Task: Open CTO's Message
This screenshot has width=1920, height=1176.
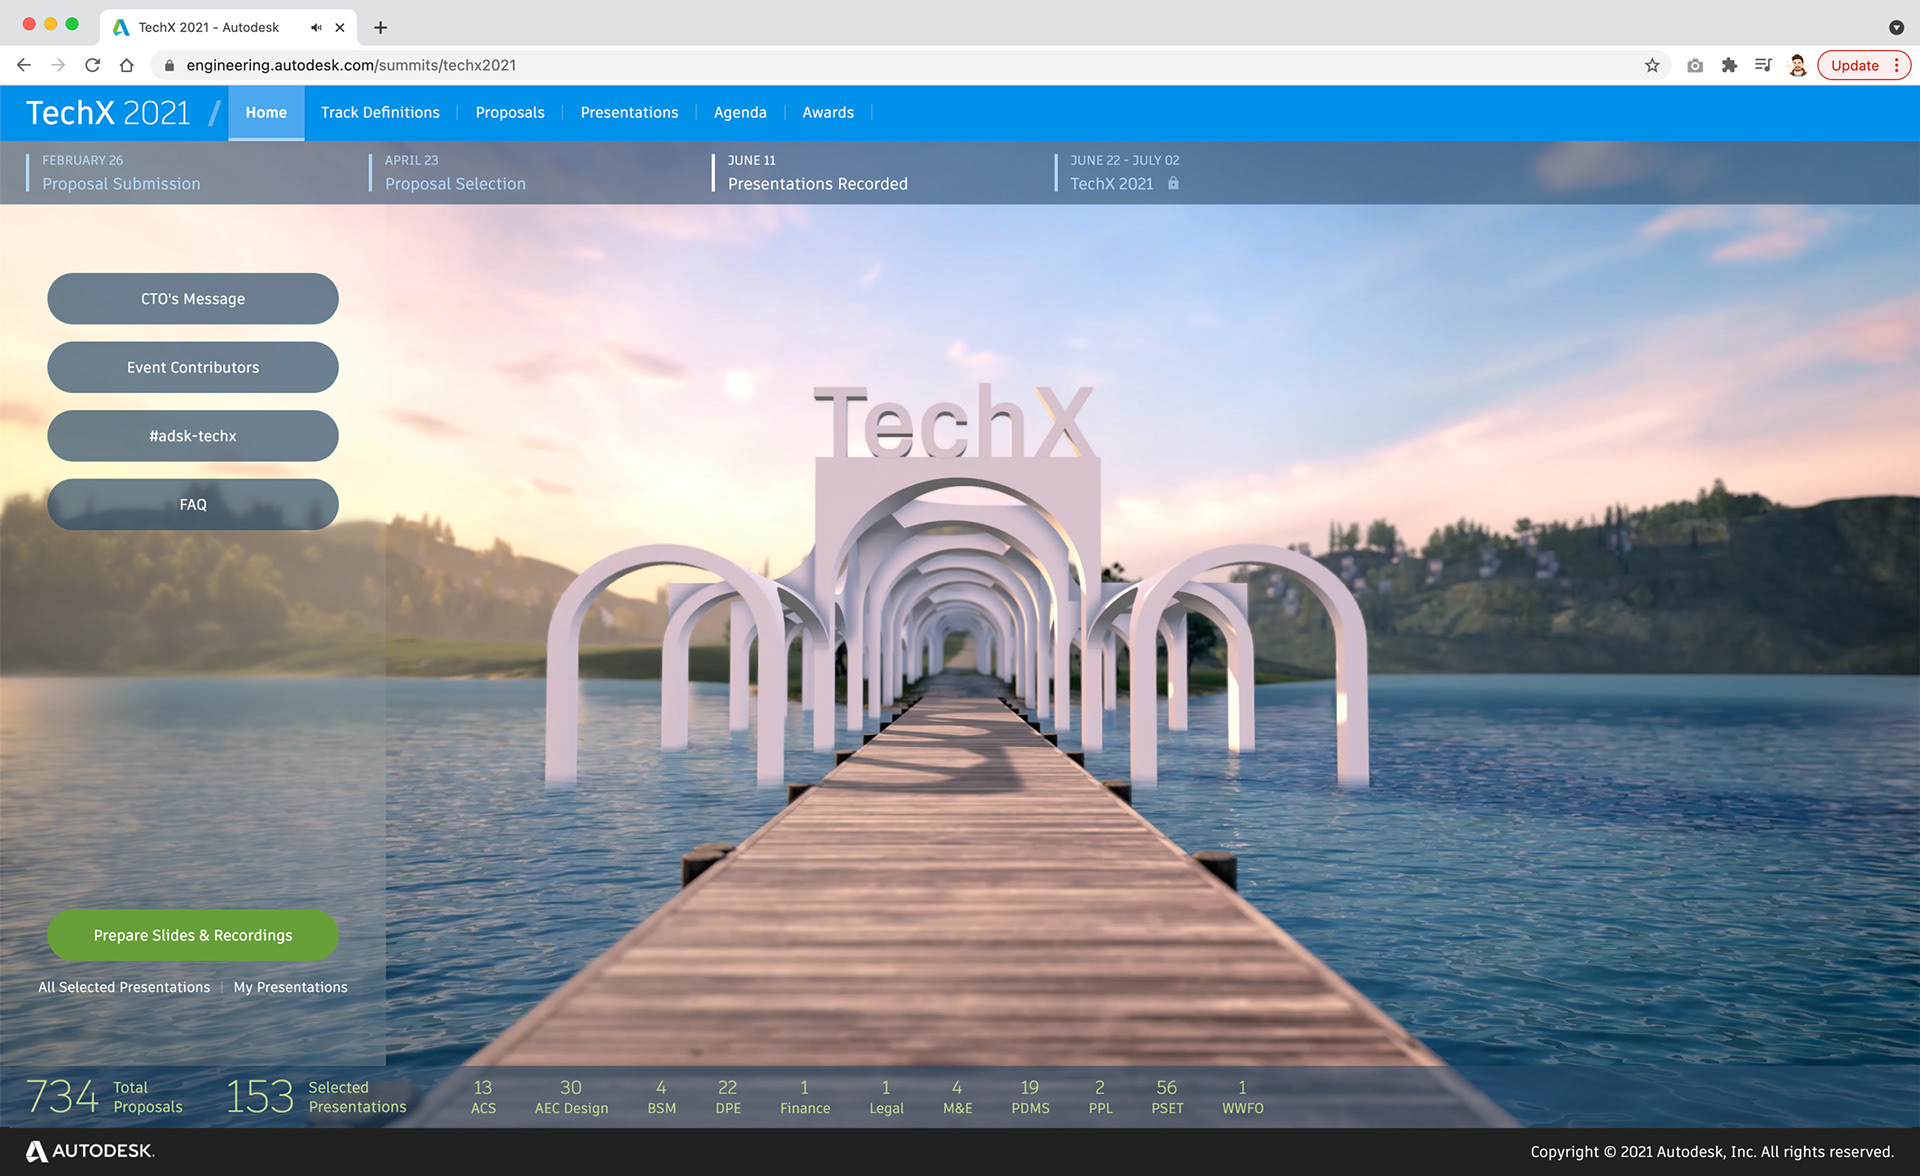Action: (x=193, y=298)
